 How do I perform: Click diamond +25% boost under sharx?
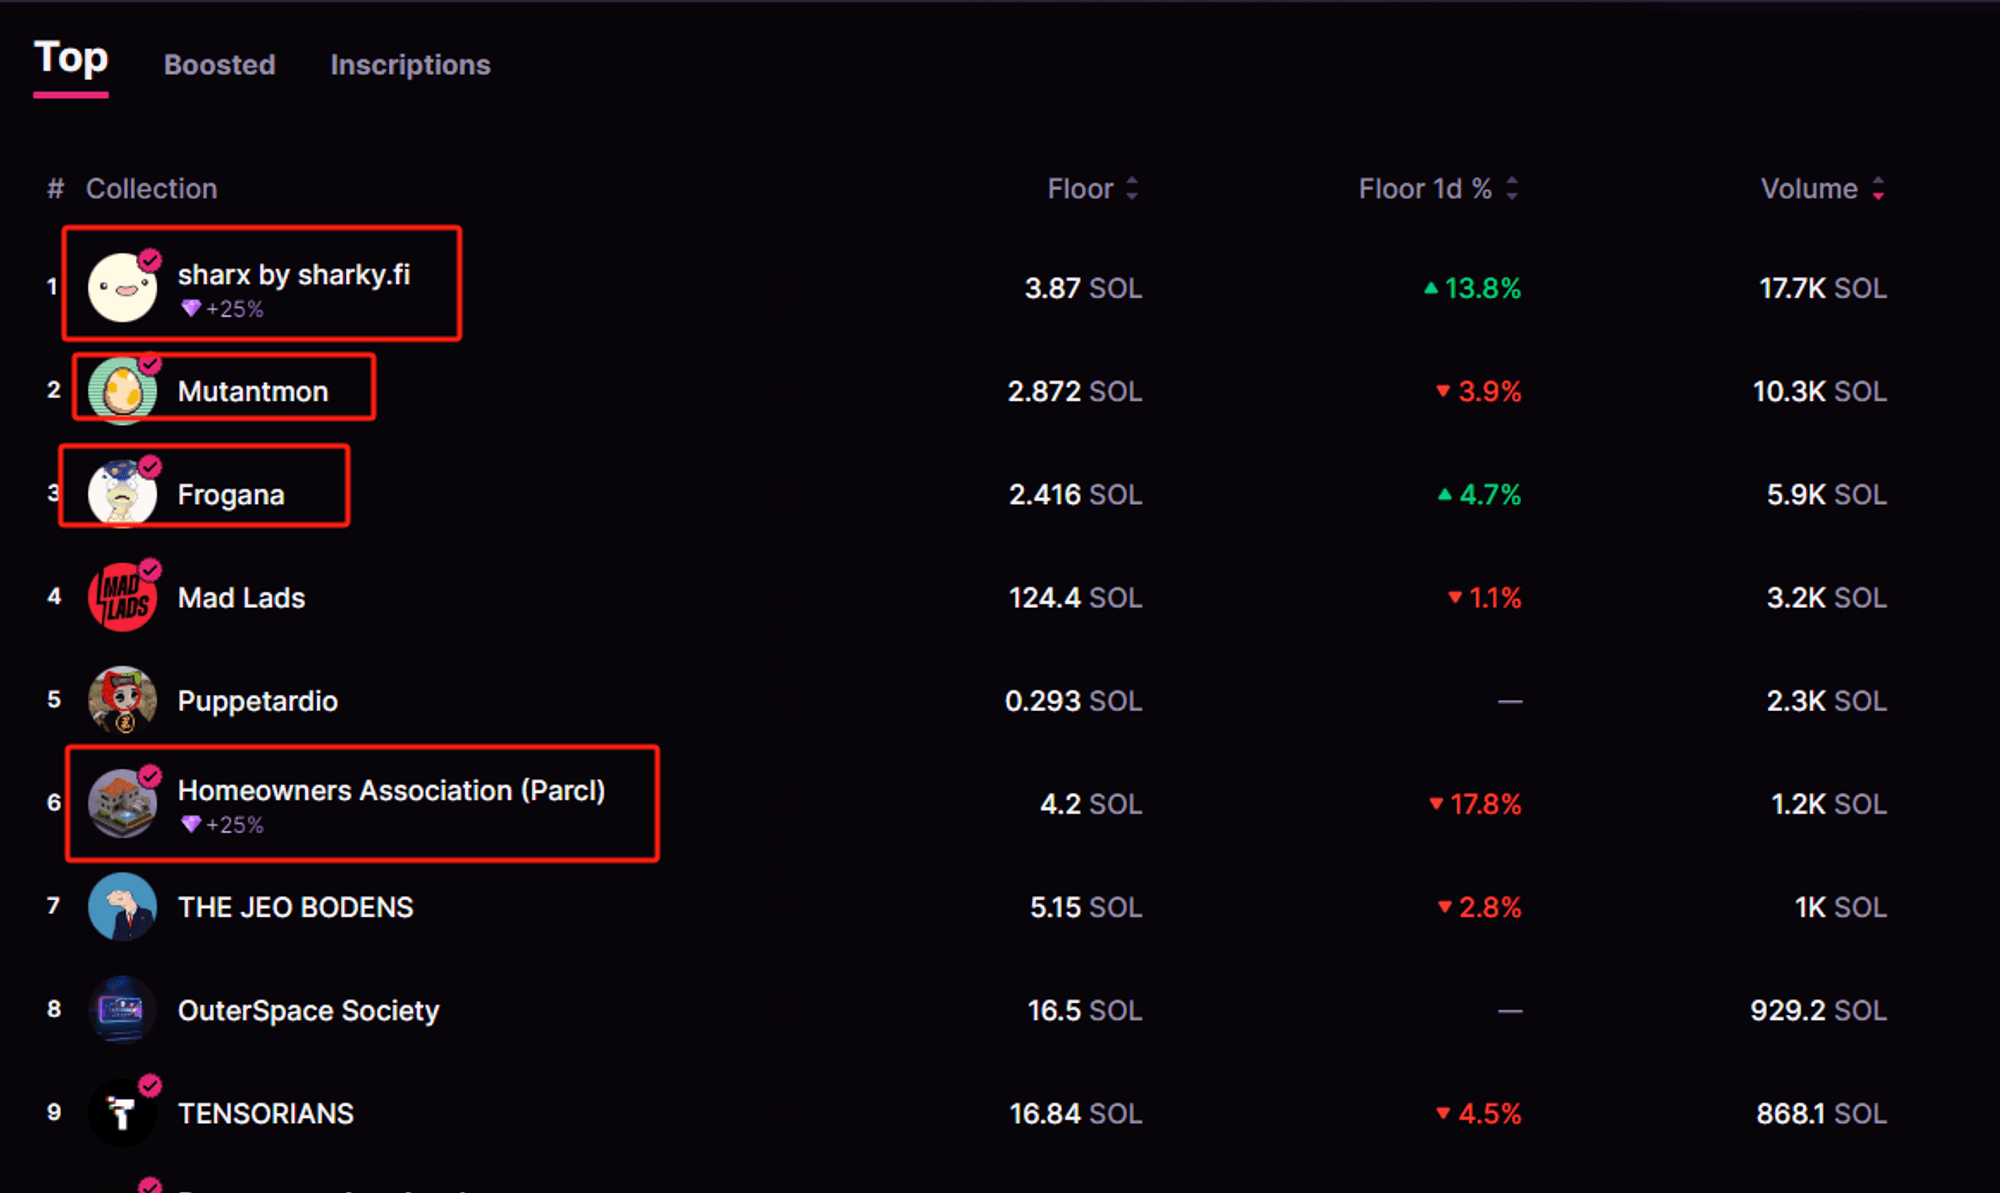pyautogui.click(x=222, y=309)
